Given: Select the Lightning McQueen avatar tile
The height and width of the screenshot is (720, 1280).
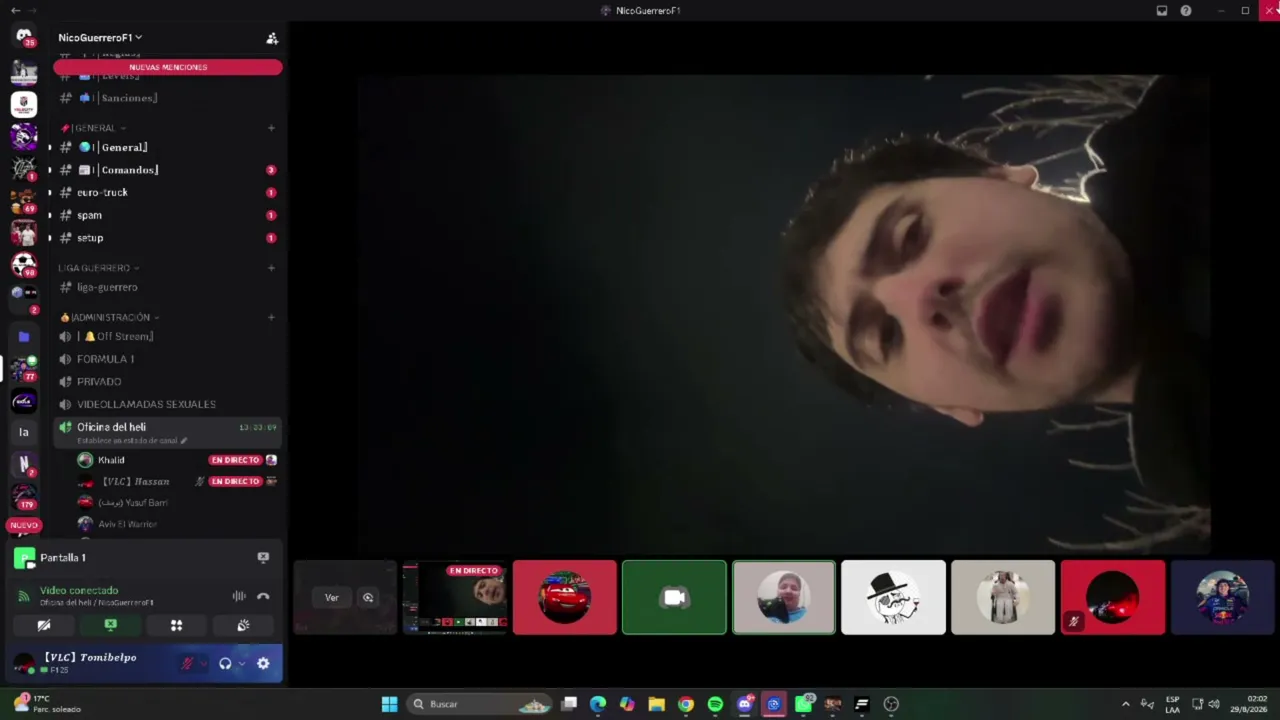Looking at the screenshot, I should 565,598.
